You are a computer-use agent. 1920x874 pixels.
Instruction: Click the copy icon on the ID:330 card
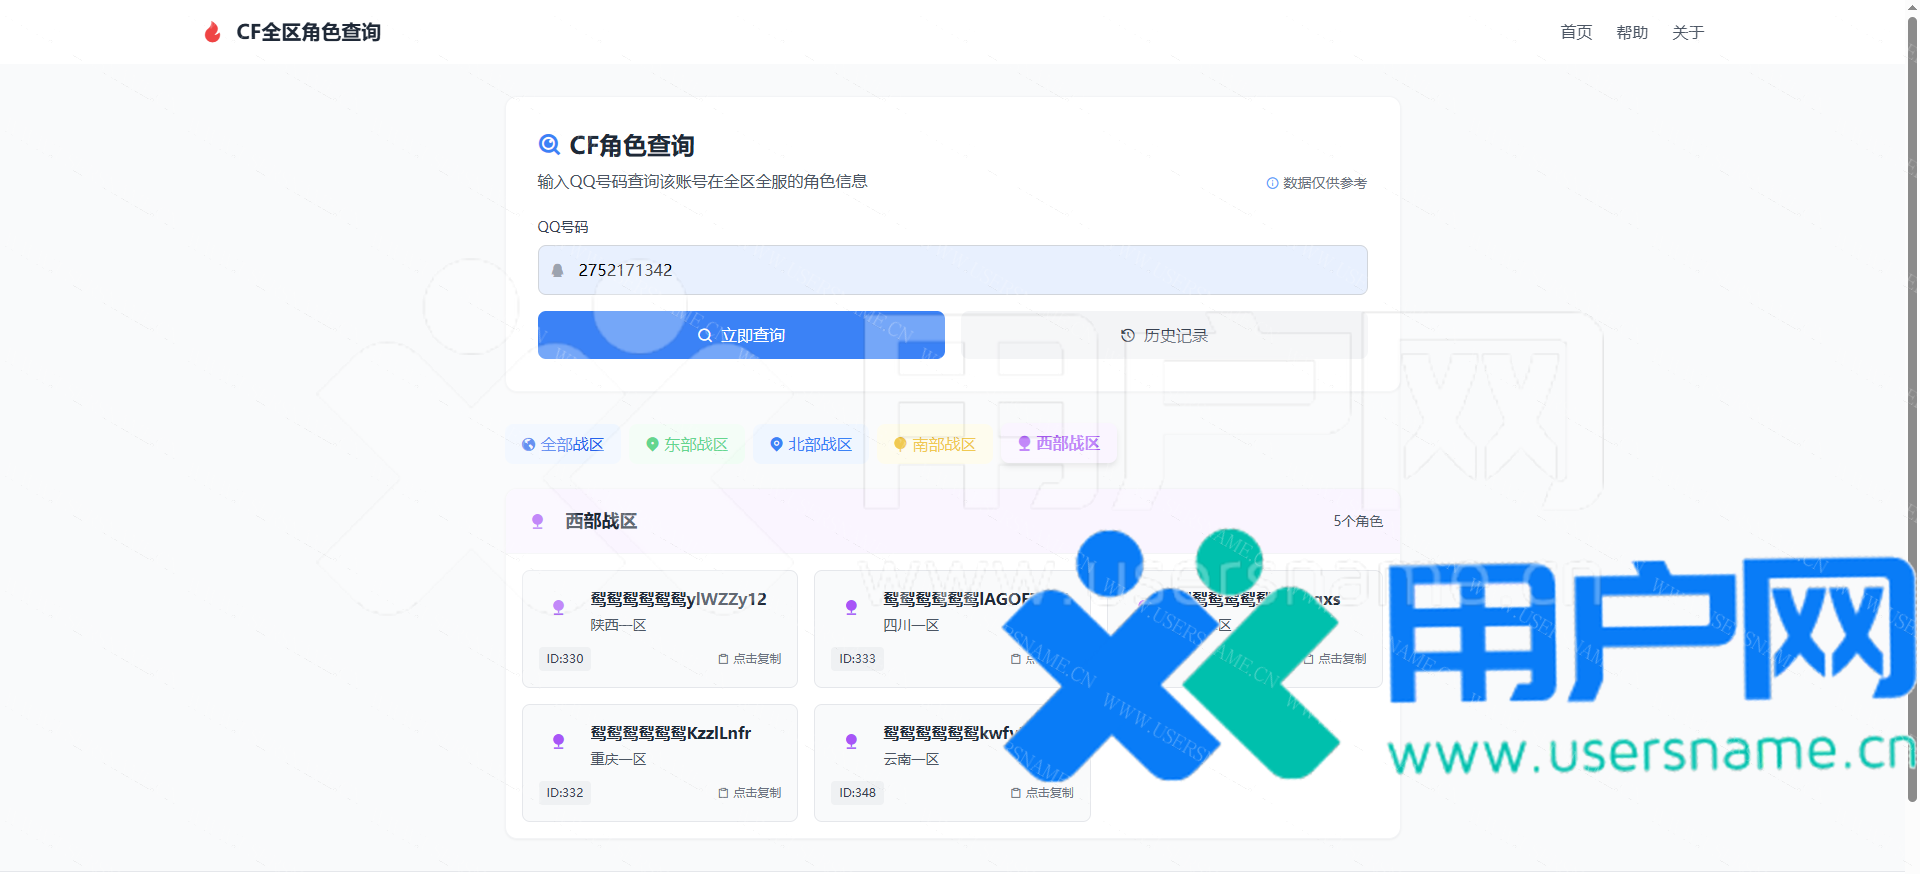[723, 659]
